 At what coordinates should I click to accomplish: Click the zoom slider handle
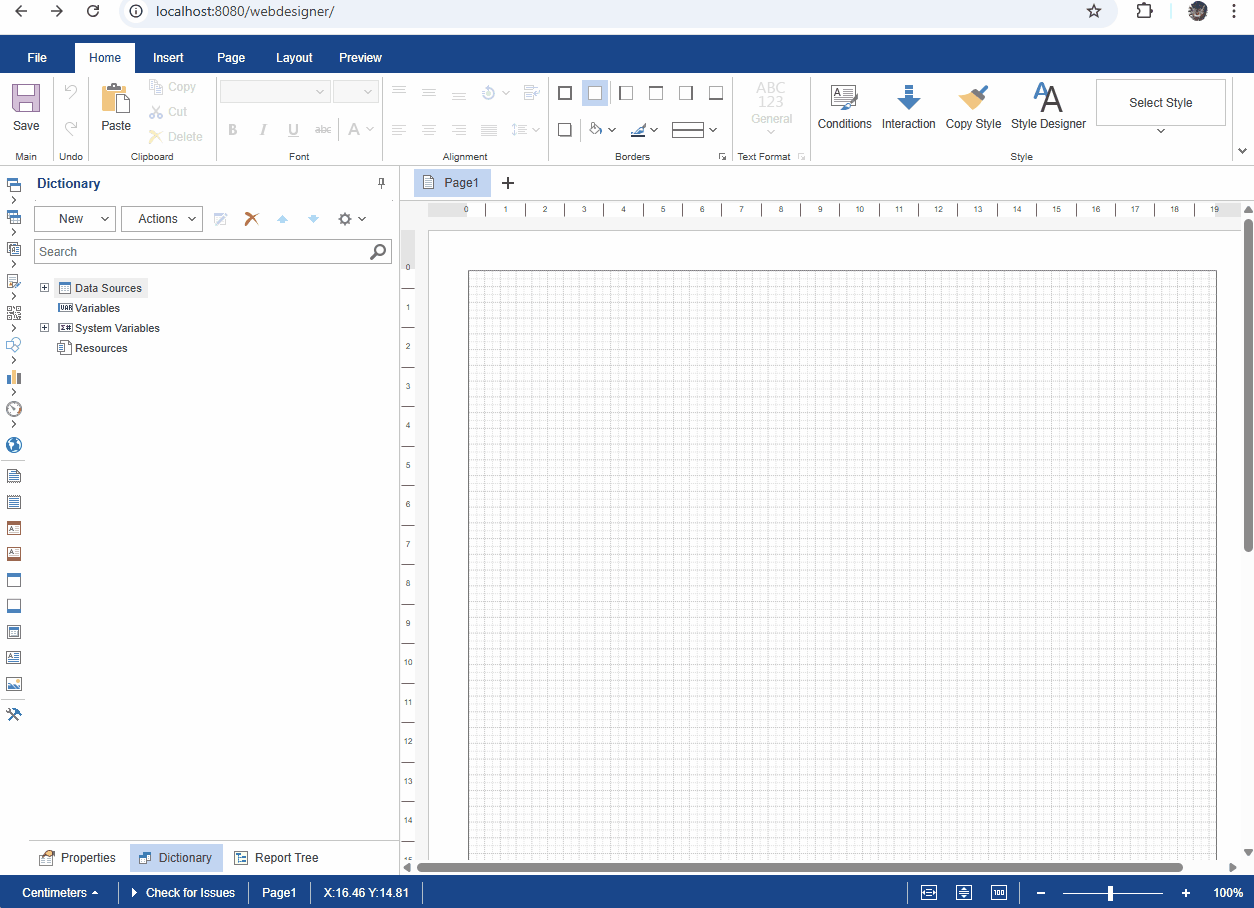[1110, 893]
